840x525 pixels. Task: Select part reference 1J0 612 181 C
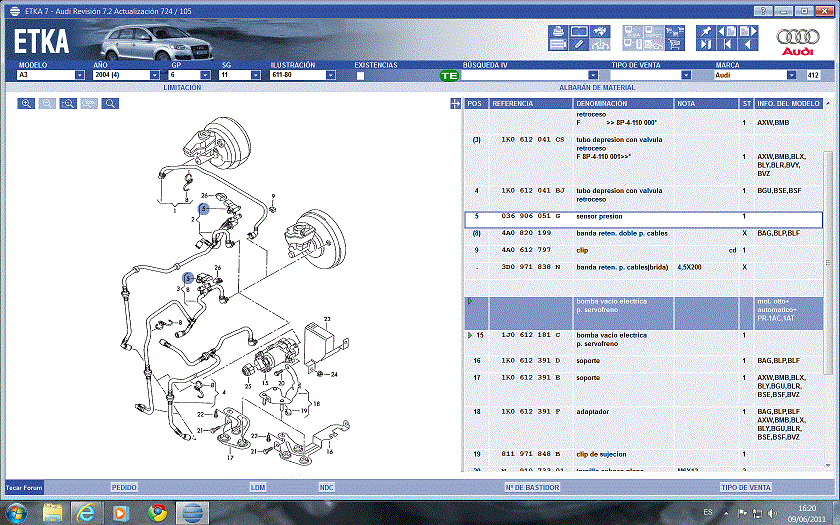click(x=531, y=335)
